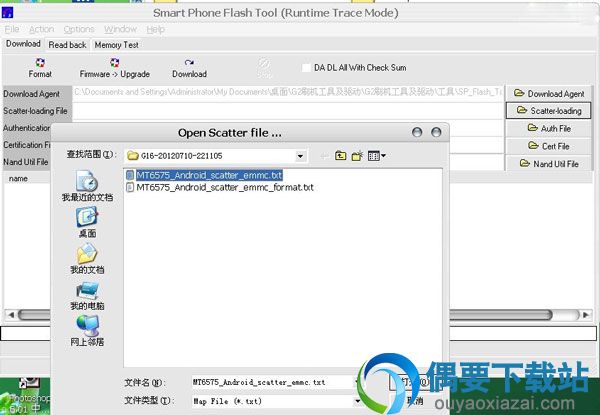Click the scroll left arrow of main list
This screenshot has height=415, width=600.
tap(11, 315)
